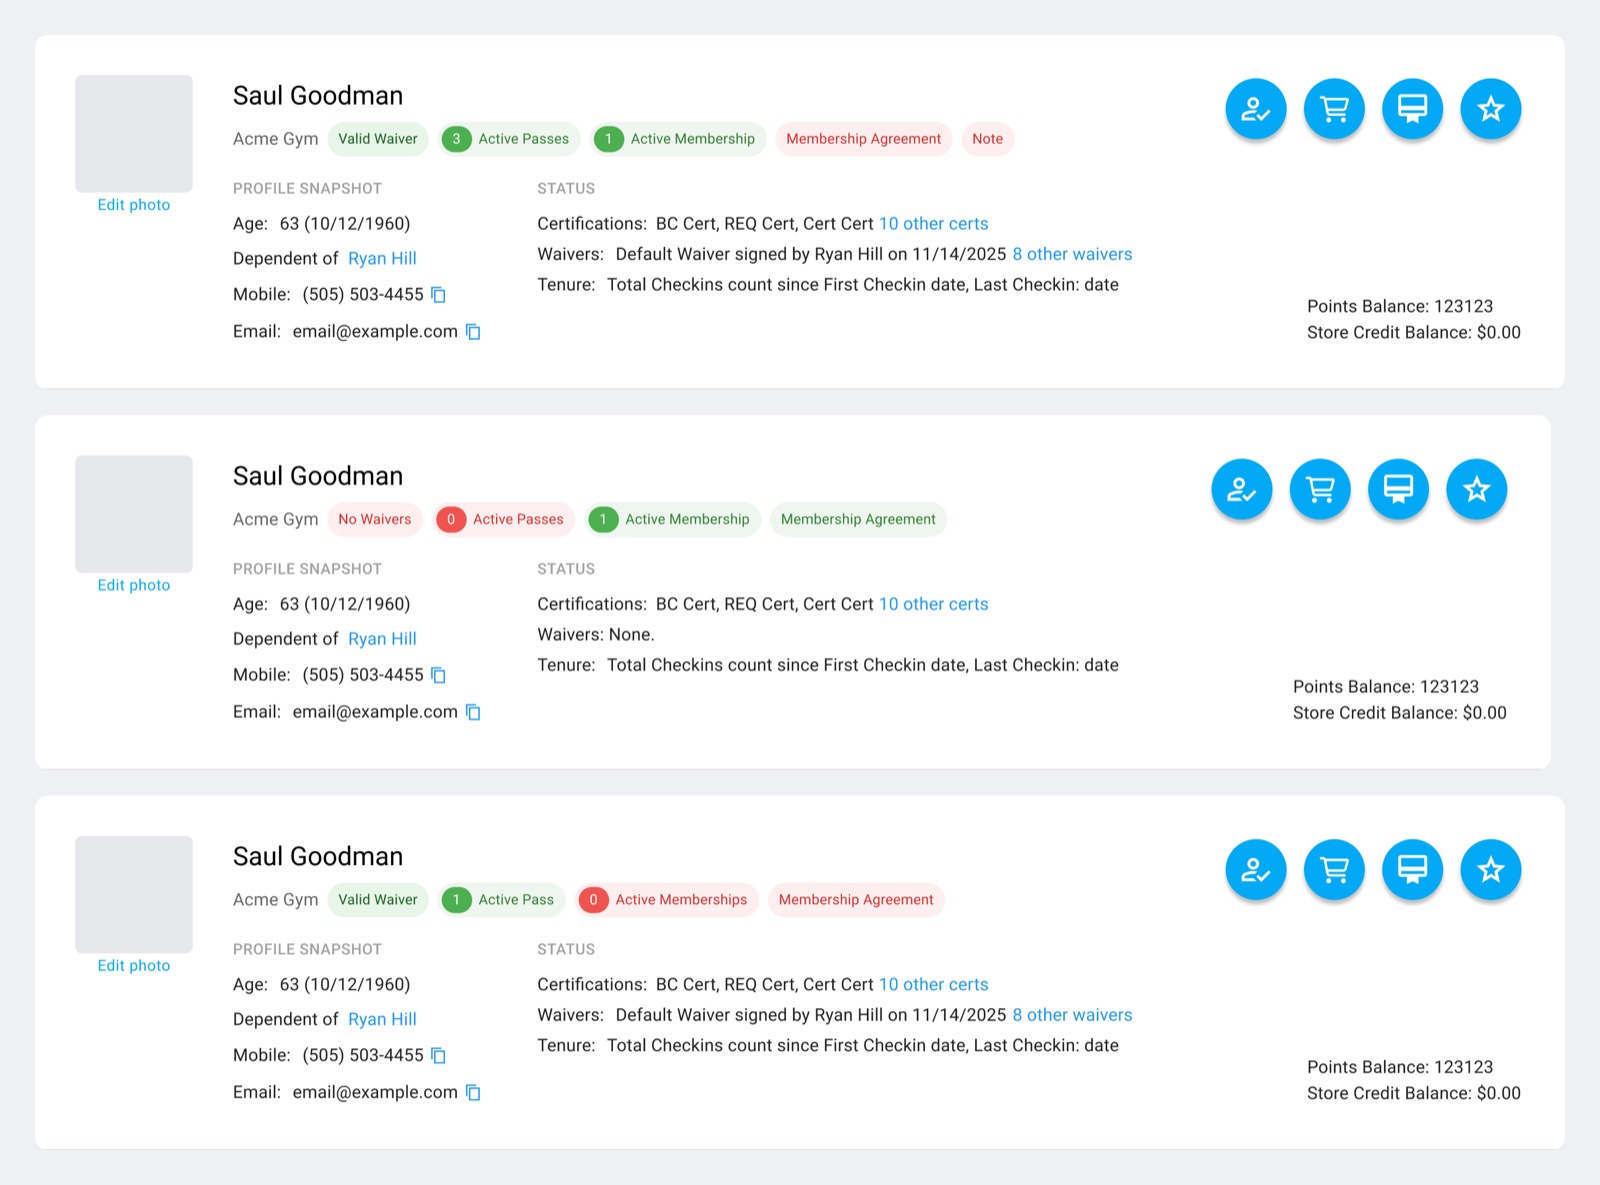Image resolution: width=1600 pixels, height=1185 pixels.
Task: Click the point-of-sale register icon in the card with Note chip
Action: (x=1412, y=109)
